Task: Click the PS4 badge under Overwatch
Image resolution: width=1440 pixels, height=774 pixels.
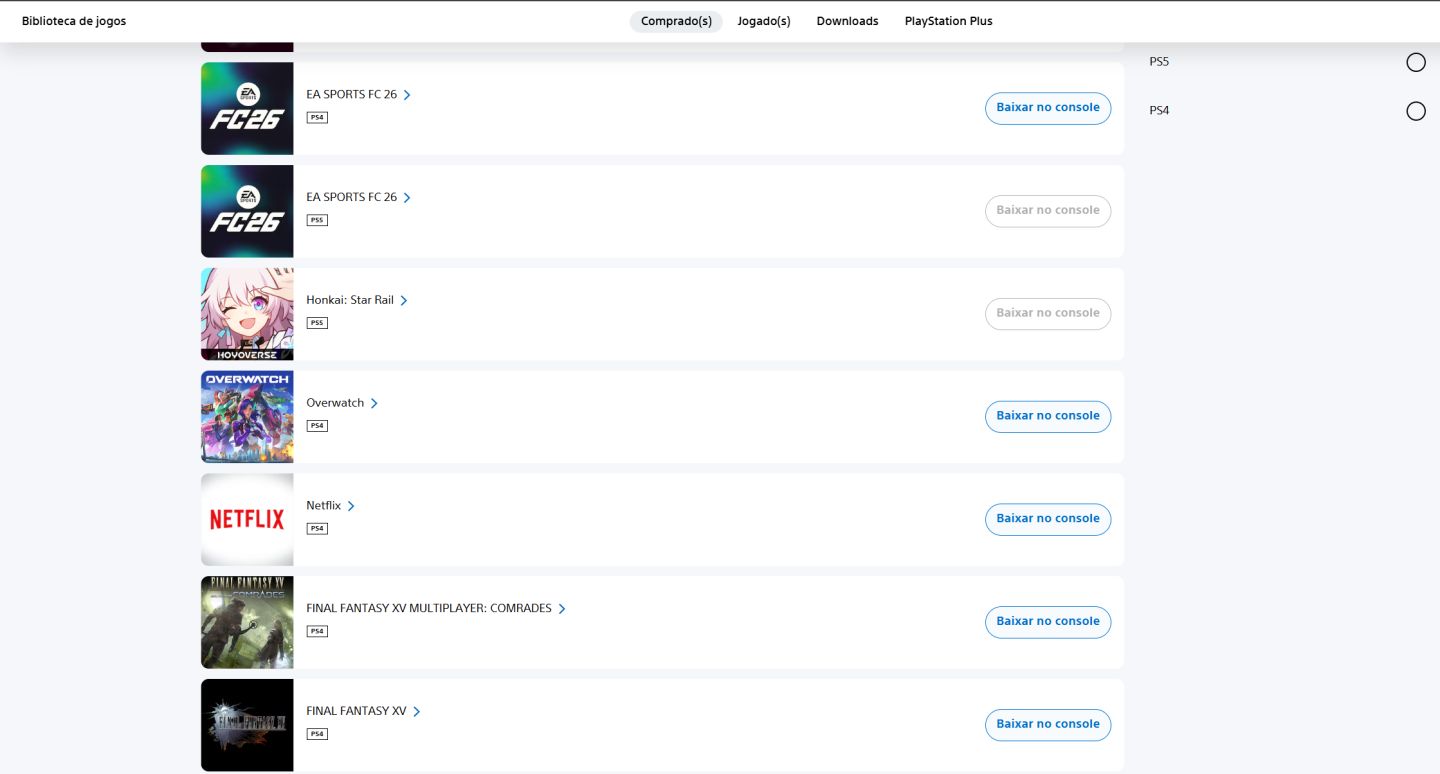Action: (x=317, y=426)
